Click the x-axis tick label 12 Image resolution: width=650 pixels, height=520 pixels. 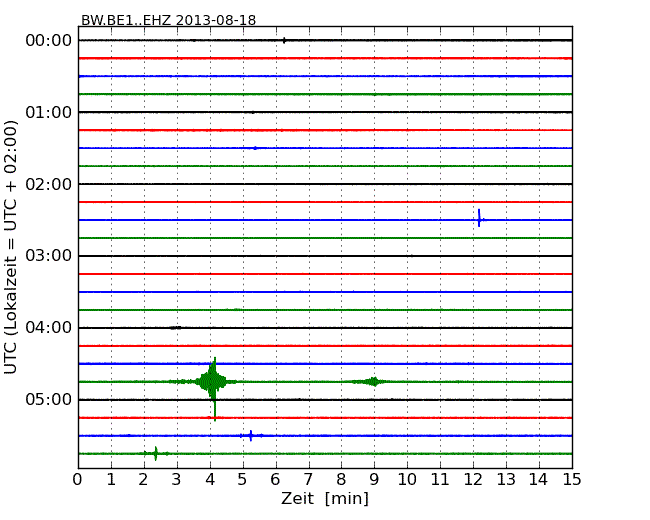473,480
